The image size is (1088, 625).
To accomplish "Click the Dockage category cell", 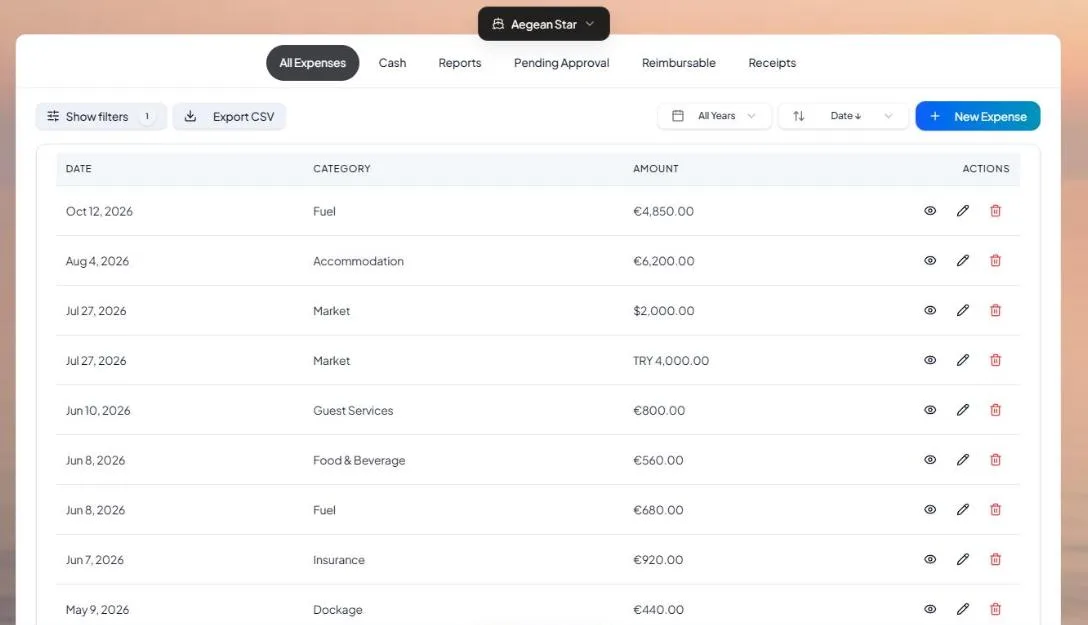I will click(337, 610).
